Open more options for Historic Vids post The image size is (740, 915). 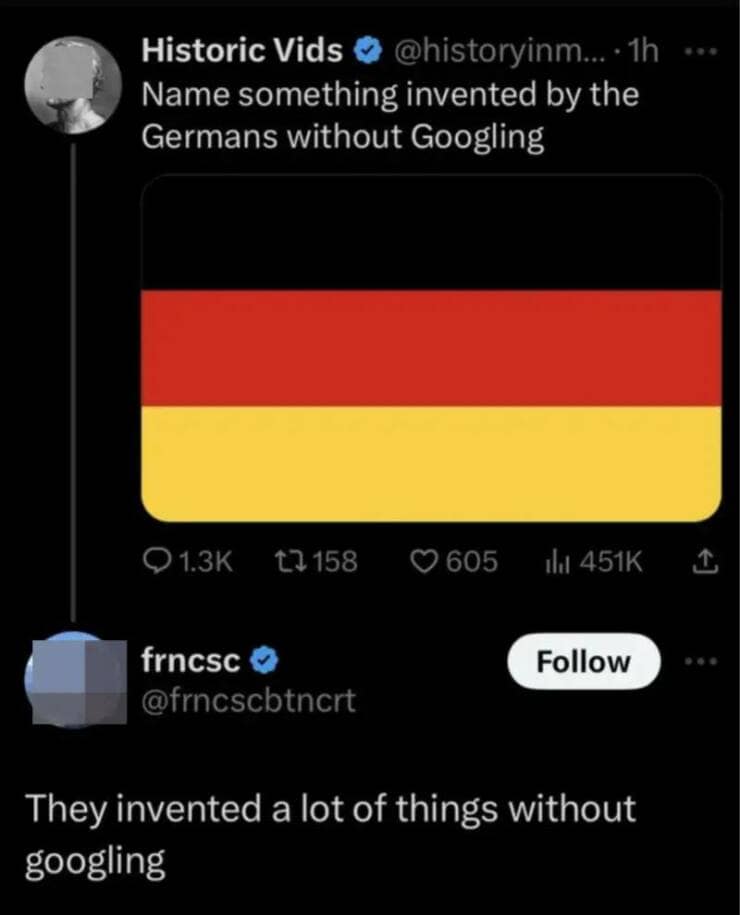tap(702, 51)
